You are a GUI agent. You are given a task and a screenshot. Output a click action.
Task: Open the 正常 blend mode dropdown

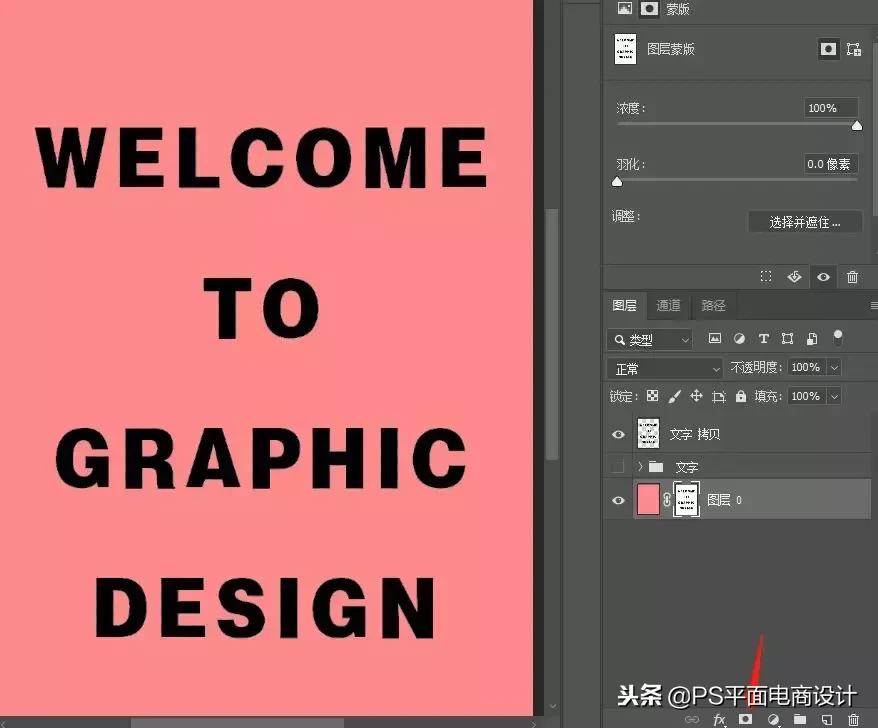pyautogui.click(x=665, y=368)
